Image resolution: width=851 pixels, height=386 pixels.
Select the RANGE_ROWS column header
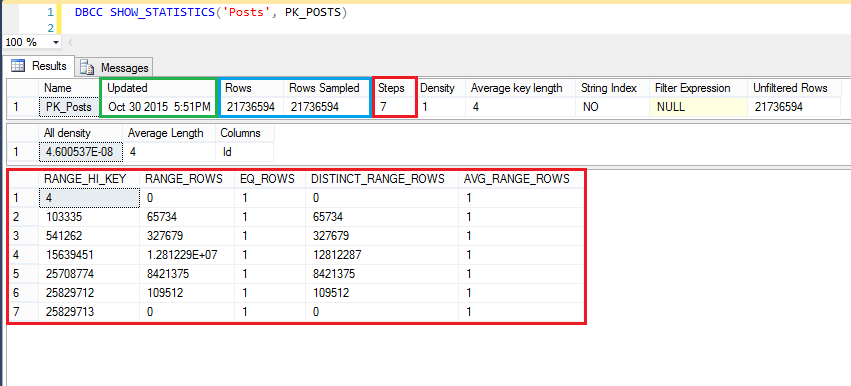pyautogui.click(x=188, y=180)
